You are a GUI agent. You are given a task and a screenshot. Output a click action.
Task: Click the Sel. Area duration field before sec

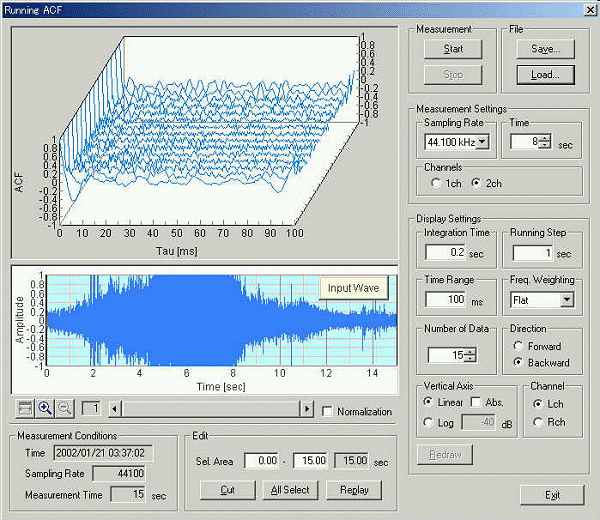click(x=352, y=460)
